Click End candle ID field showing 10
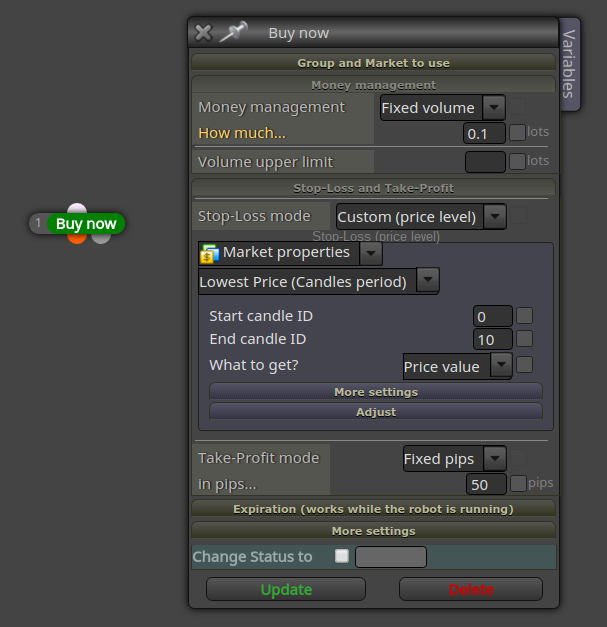This screenshot has height=627, width=607. (x=493, y=339)
